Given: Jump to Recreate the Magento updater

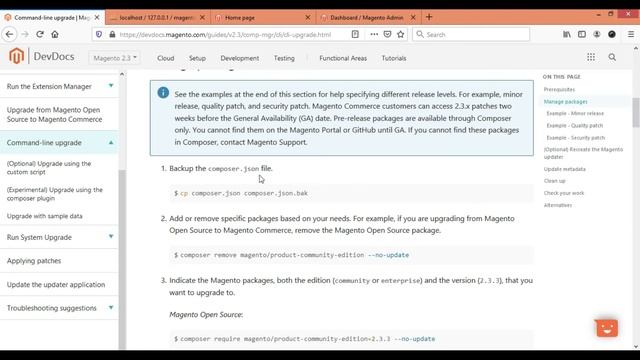Looking at the screenshot, I should pos(583,153).
